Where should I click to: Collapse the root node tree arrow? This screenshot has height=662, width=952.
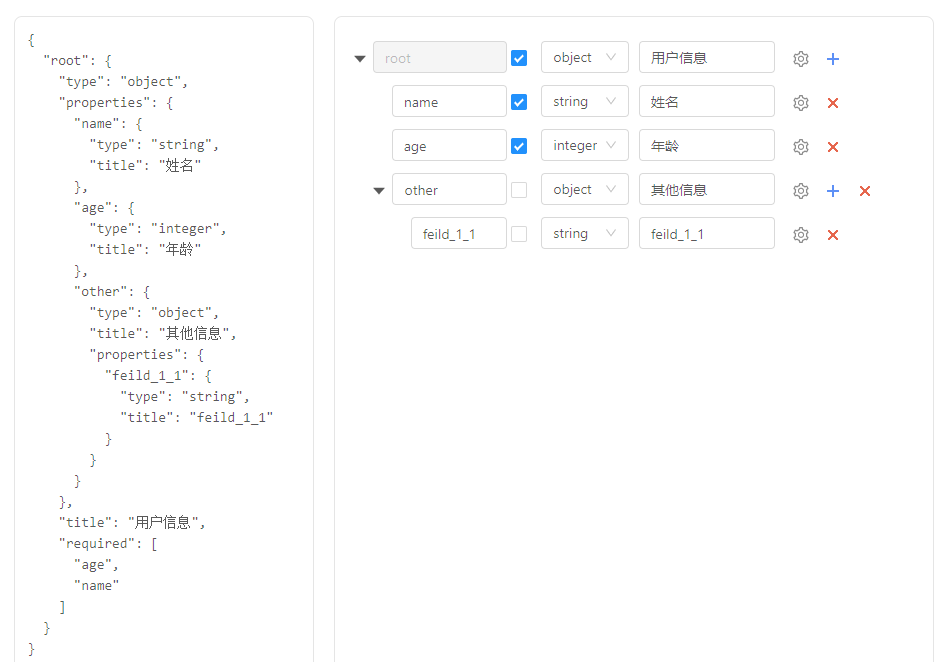tap(360, 59)
